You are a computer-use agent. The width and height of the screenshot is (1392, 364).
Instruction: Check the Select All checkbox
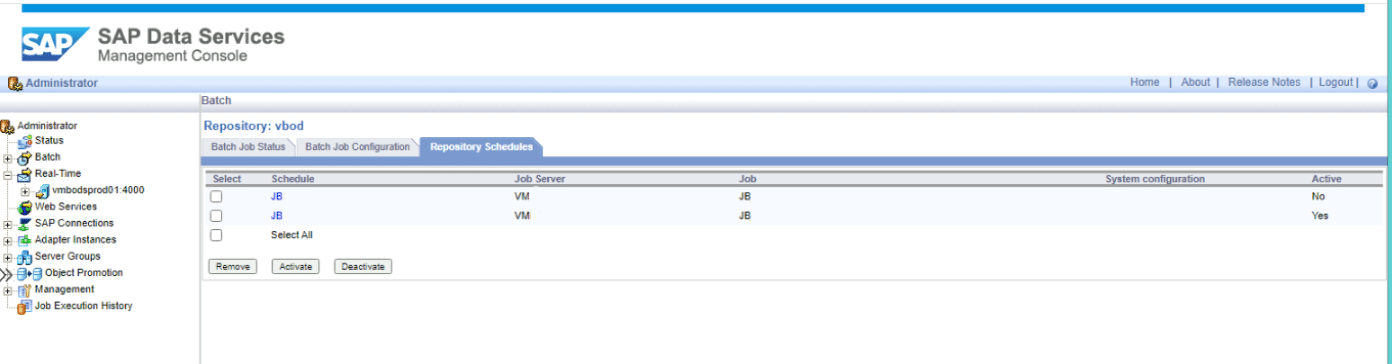(216, 235)
